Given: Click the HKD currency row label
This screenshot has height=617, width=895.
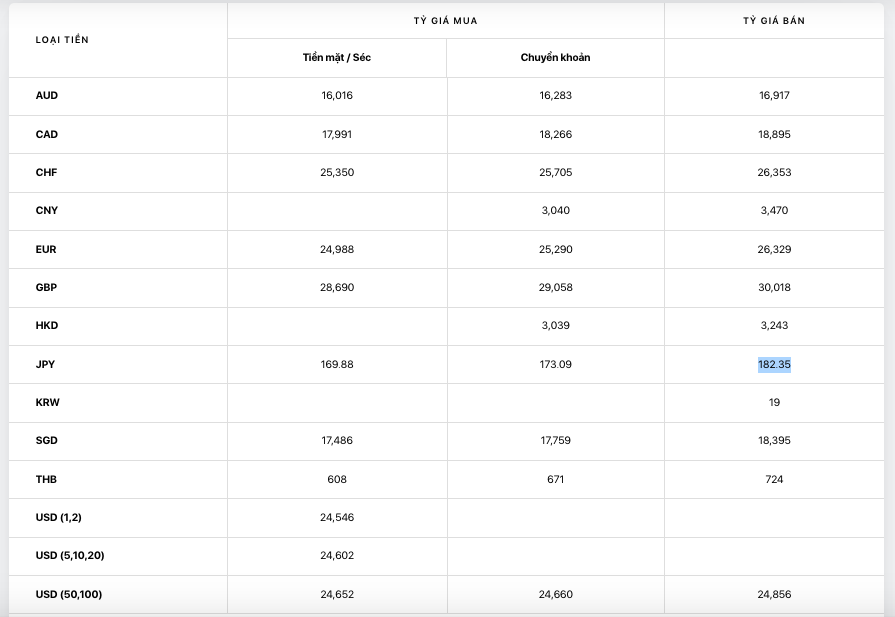Looking at the screenshot, I should pyautogui.click(x=47, y=326).
